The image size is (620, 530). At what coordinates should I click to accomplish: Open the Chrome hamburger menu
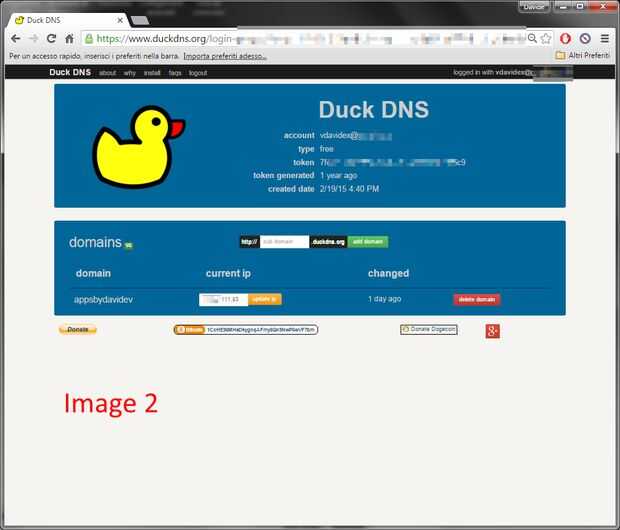tap(604, 38)
